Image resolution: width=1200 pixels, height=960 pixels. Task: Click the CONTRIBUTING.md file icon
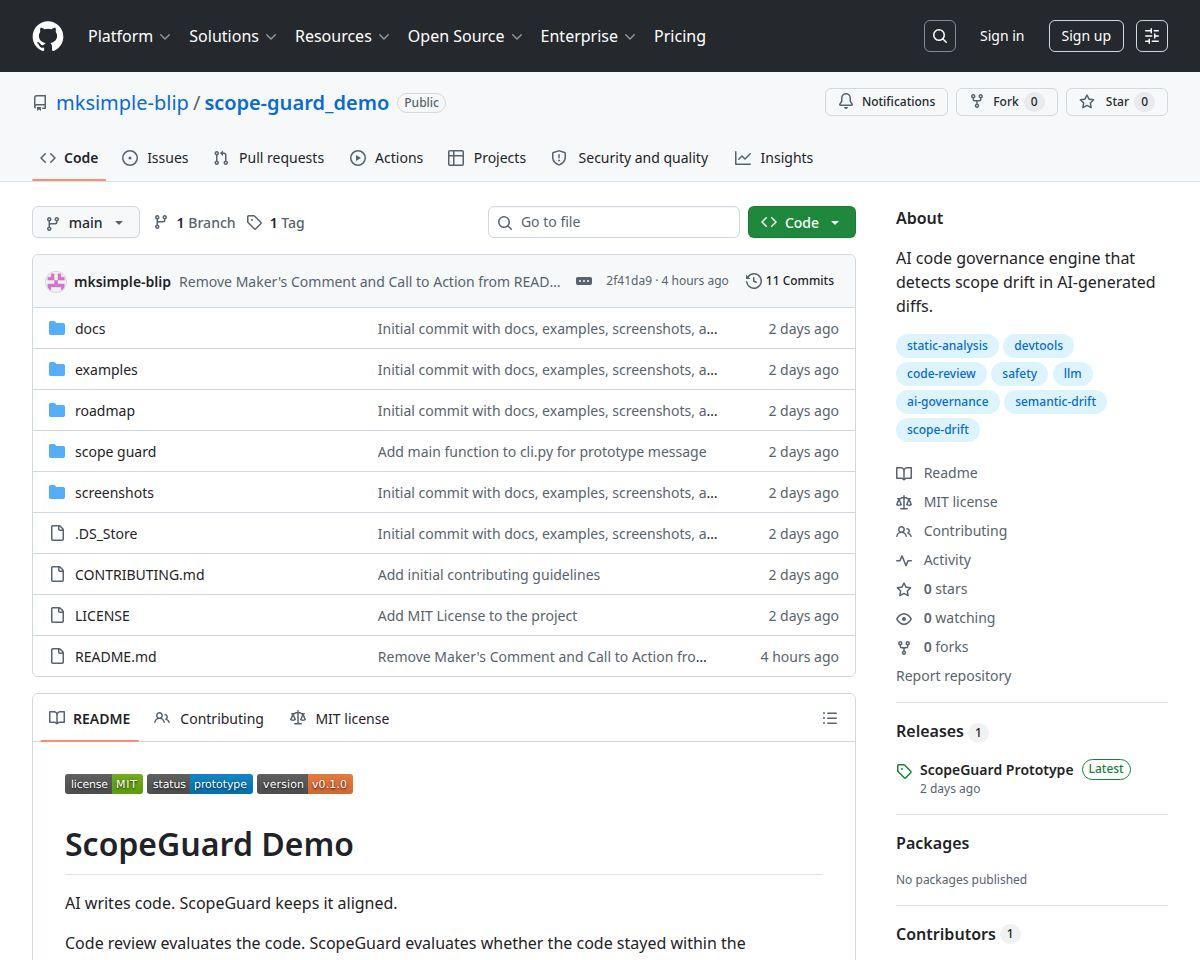pyautogui.click(x=57, y=575)
